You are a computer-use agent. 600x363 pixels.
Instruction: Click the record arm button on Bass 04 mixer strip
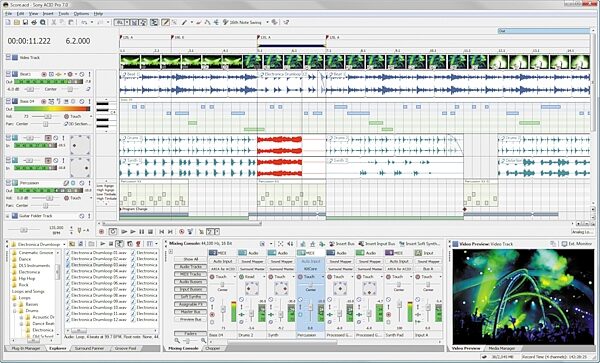(212, 314)
